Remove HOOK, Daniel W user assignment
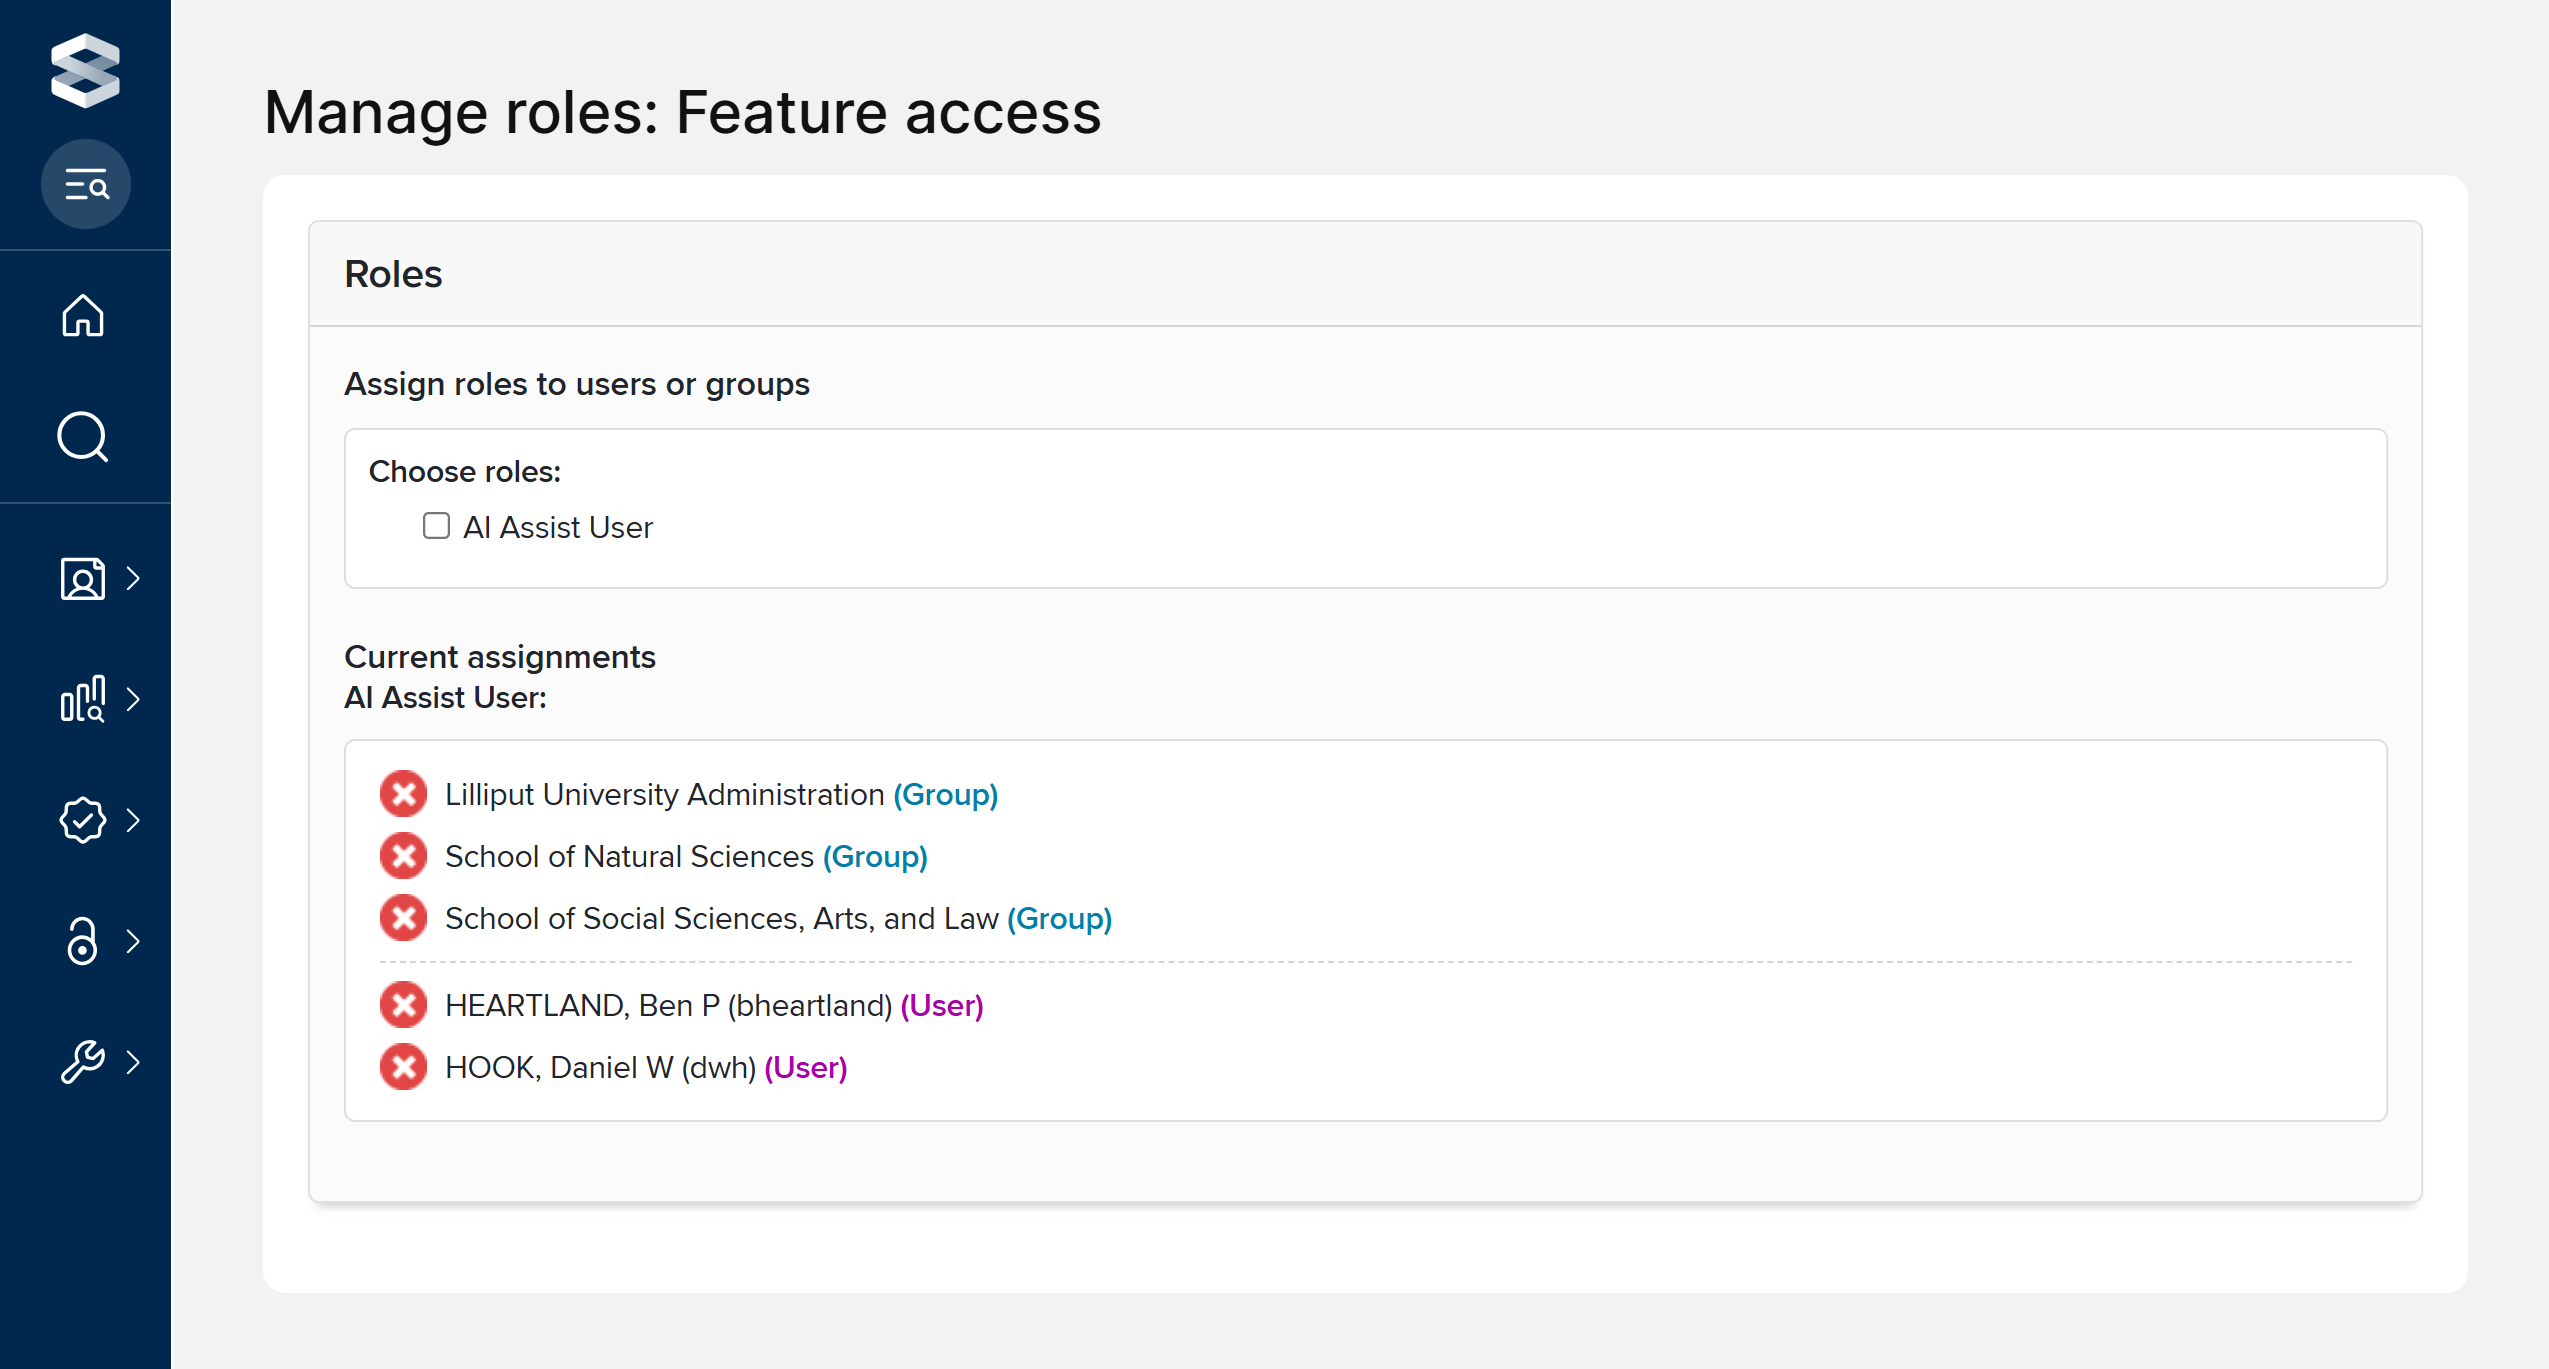 (x=403, y=1067)
